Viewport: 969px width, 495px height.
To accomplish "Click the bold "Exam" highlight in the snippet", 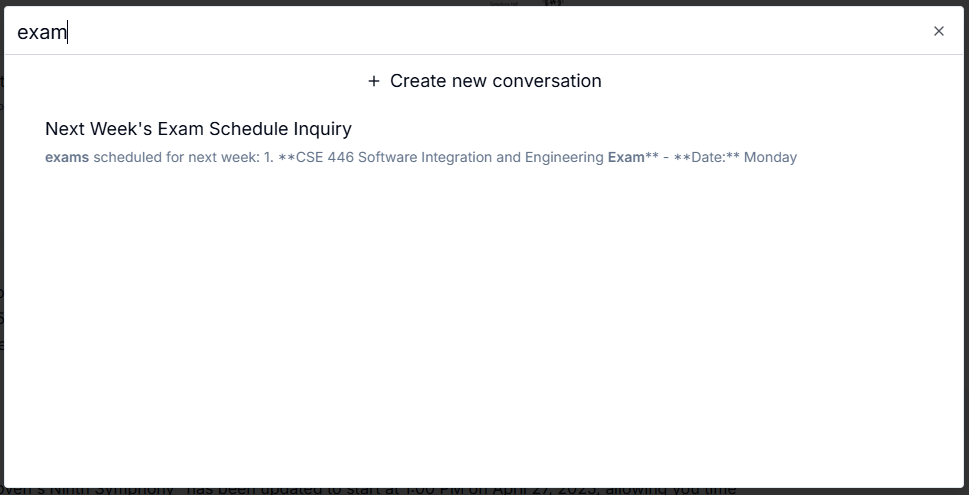I will (626, 157).
